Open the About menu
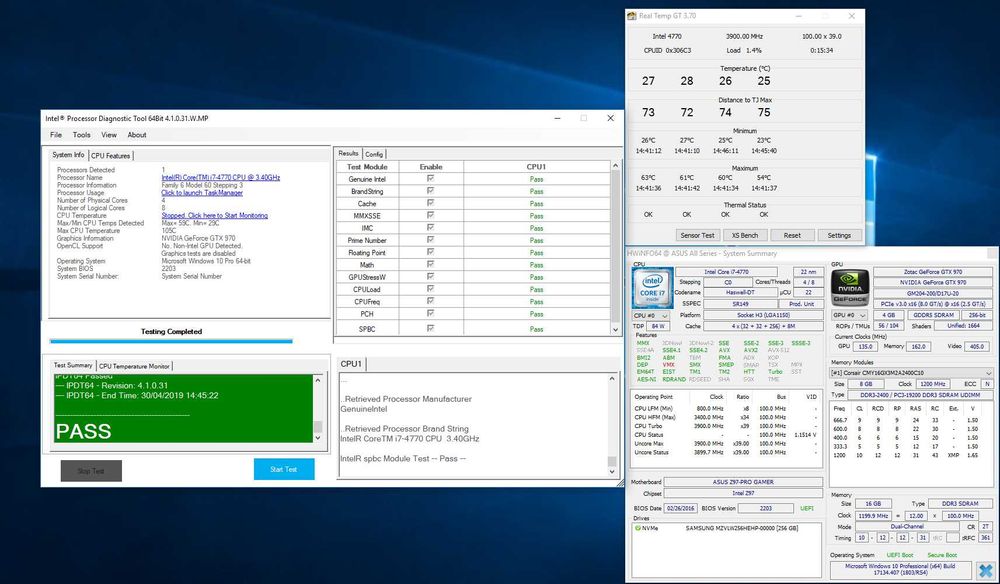 (x=136, y=135)
